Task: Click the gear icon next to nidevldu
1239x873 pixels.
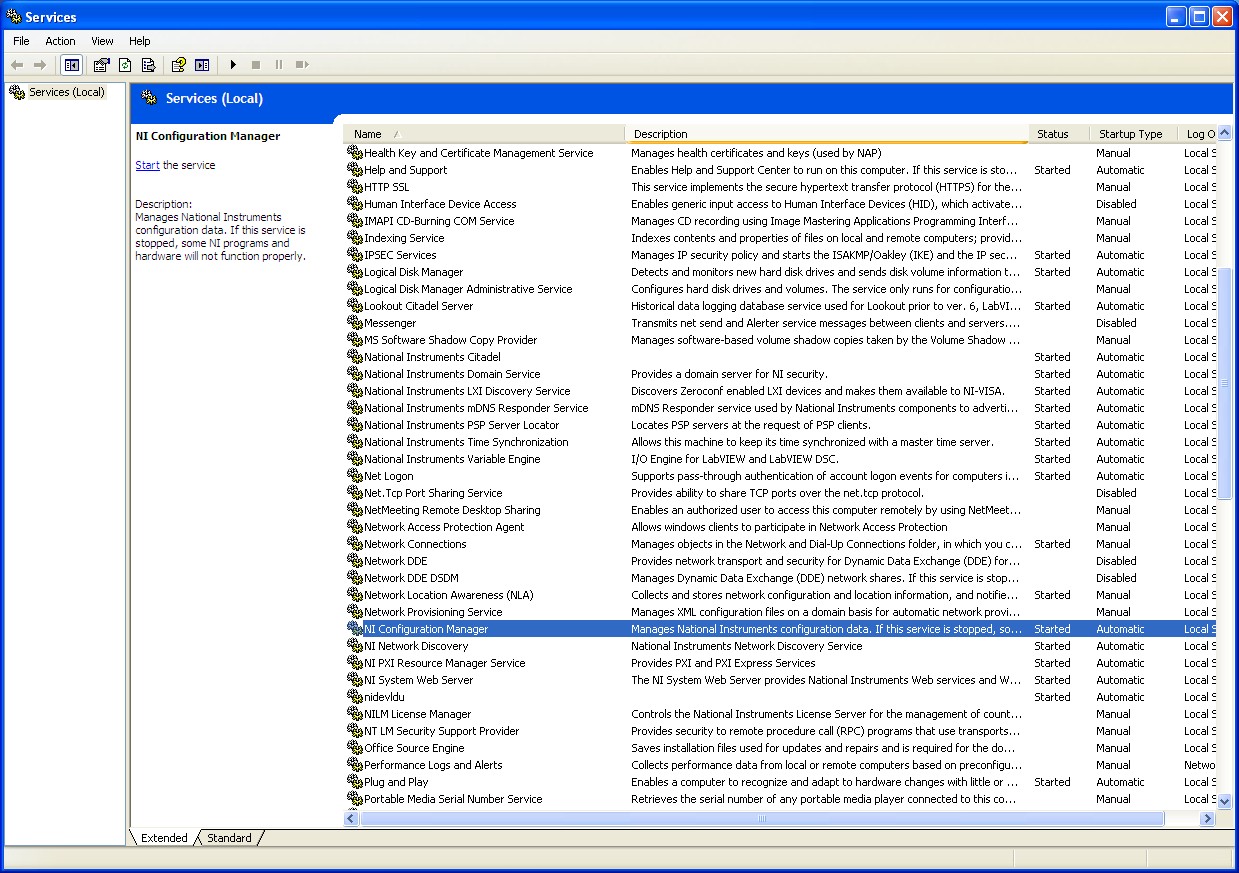Action: click(354, 697)
